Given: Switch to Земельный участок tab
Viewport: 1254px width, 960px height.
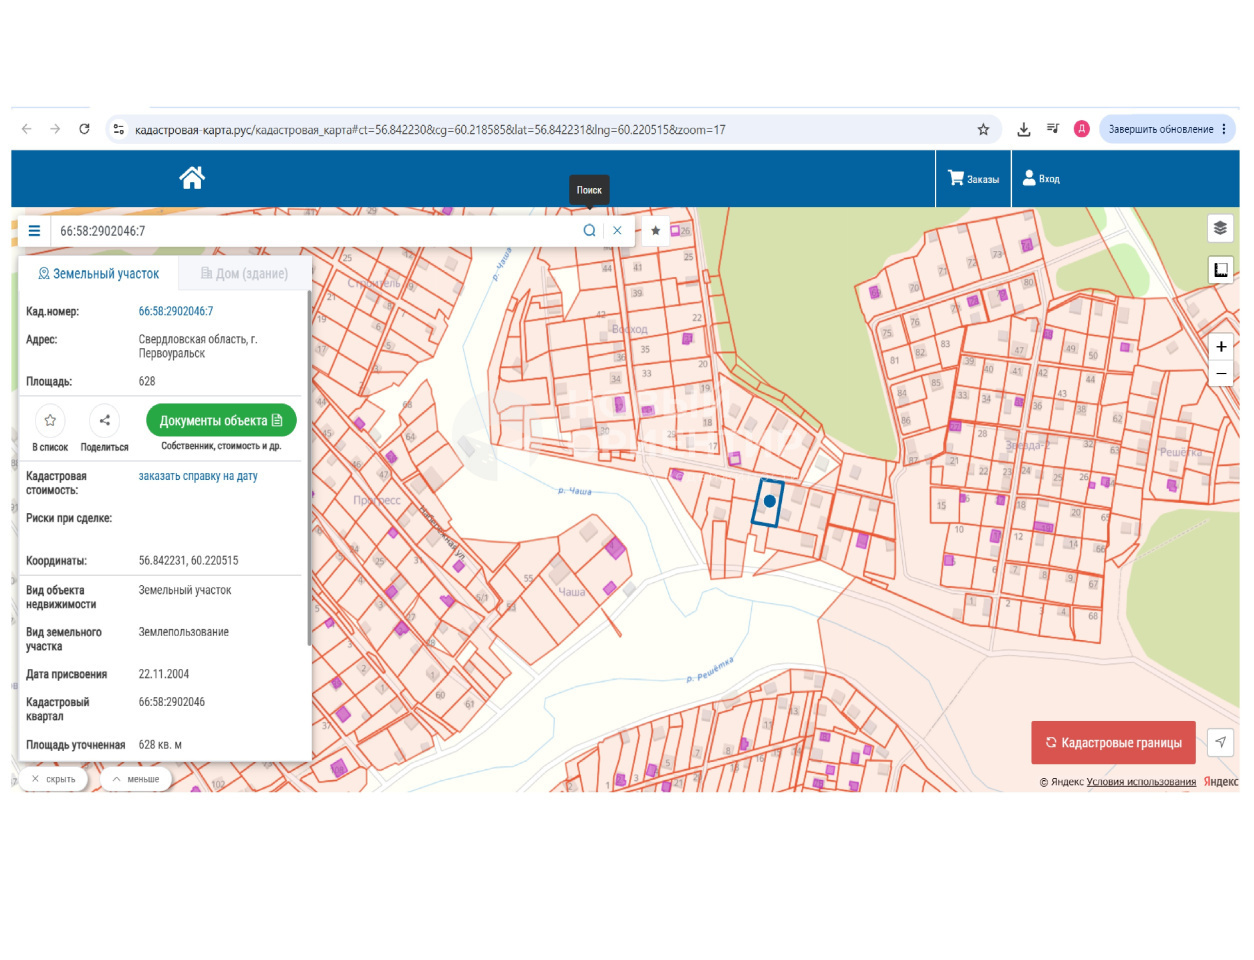Looking at the screenshot, I should coord(98,274).
